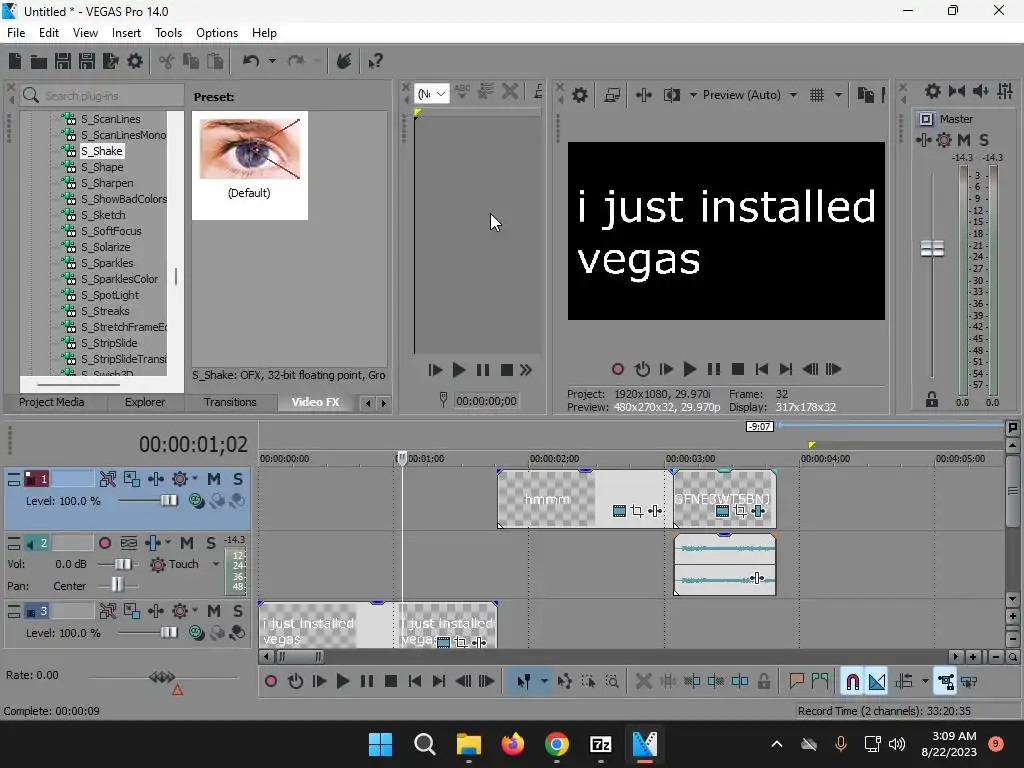Arm audio track 2 for record

pyautogui.click(x=104, y=543)
